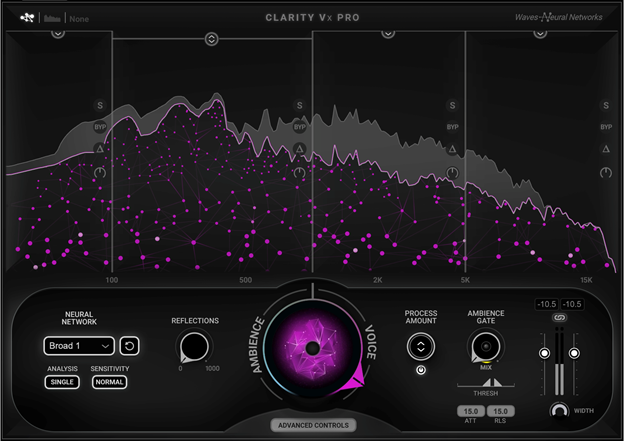Click the 15K frequency axis label
Viewport: 624px width, 441px height.
pyautogui.click(x=586, y=280)
